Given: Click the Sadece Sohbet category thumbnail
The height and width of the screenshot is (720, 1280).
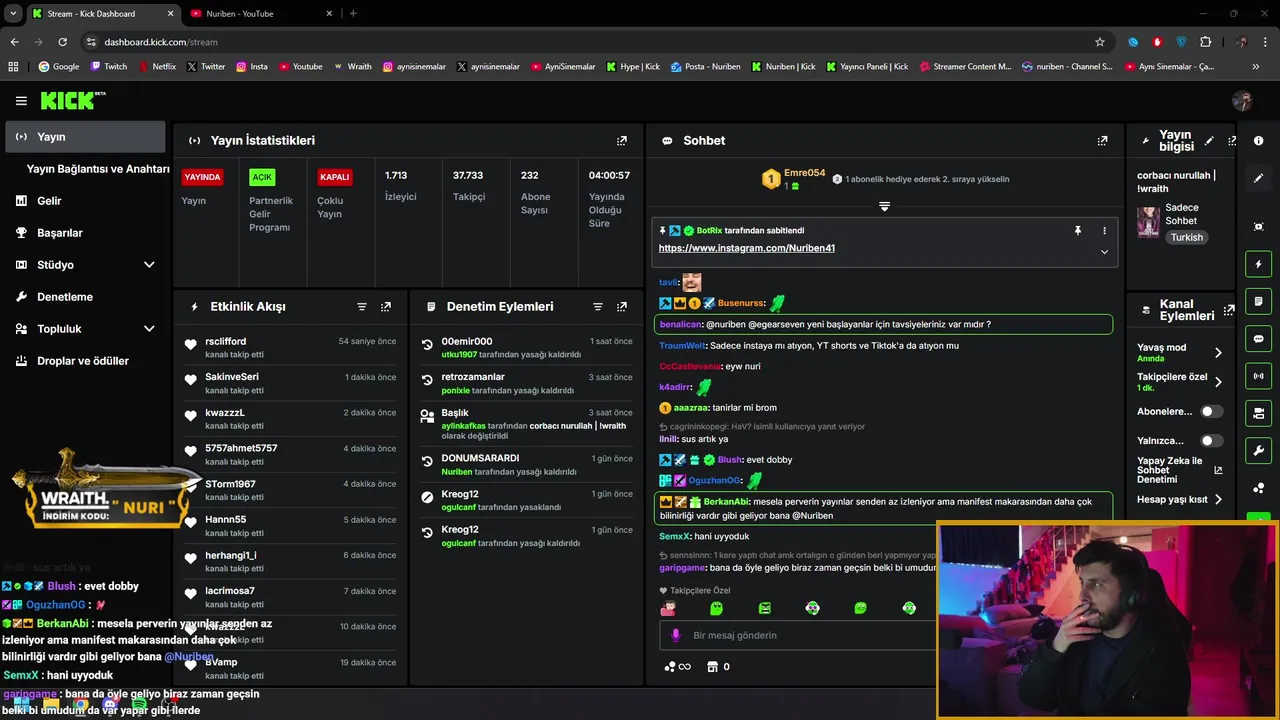Looking at the screenshot, I should [x=1148, y=222].
